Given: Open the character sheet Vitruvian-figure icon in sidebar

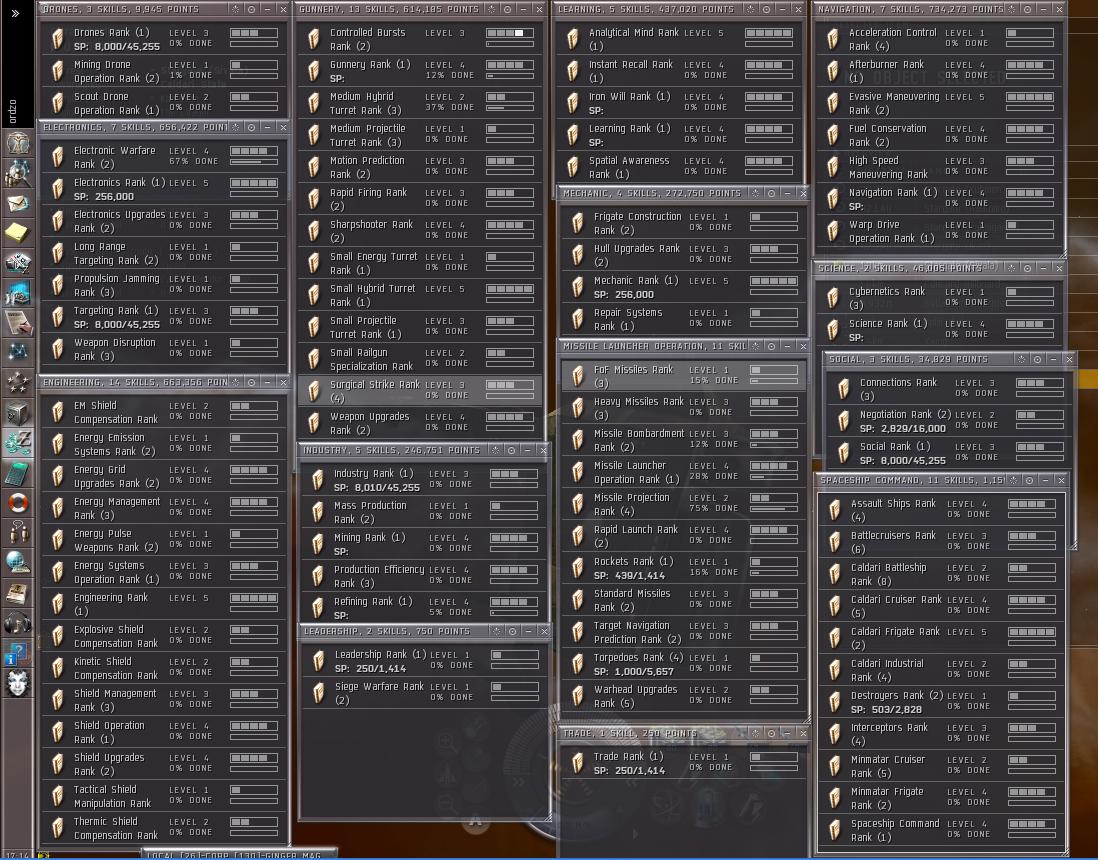Looking at the screenshot, I should tap(18, 143).
